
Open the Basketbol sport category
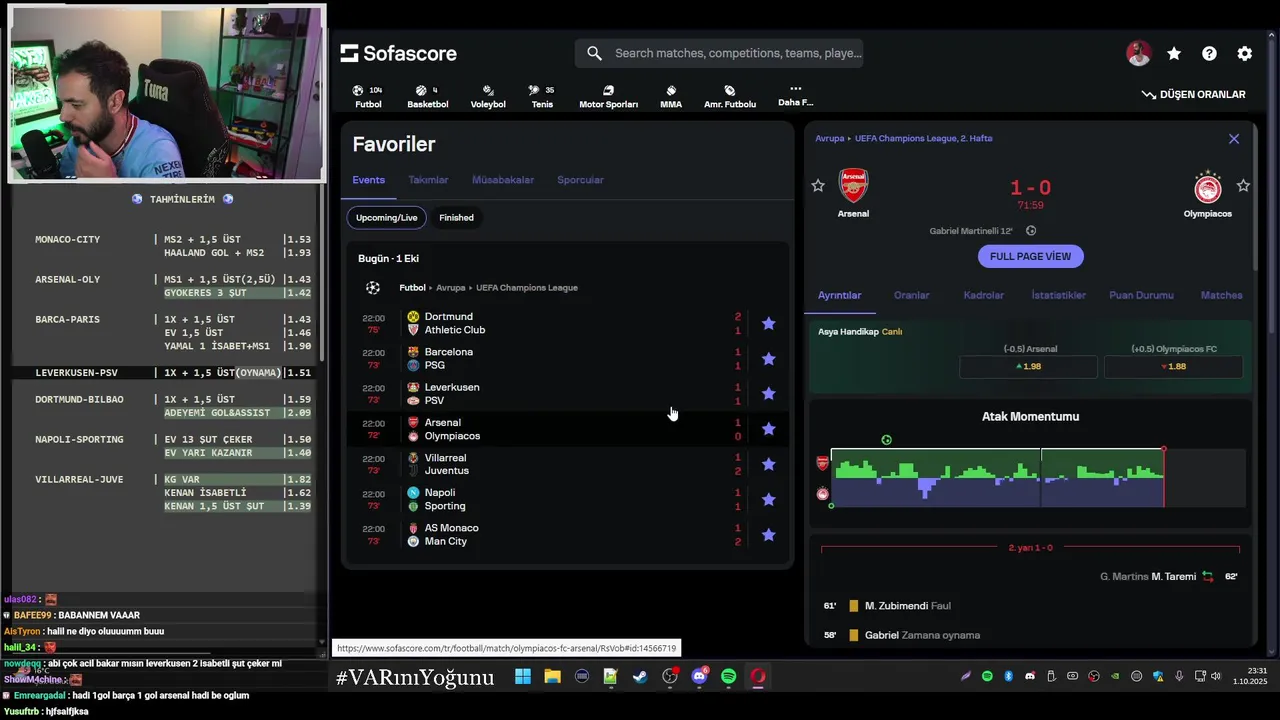click(x=427, y=96)
